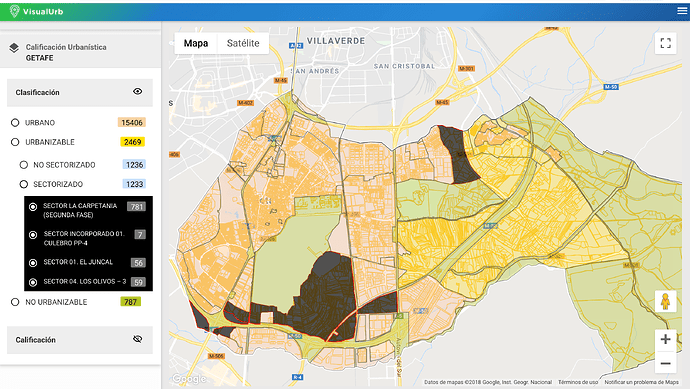The image size is (690, 389).
Task: Select the Street View pegman
Action: [x=665, y=301]
